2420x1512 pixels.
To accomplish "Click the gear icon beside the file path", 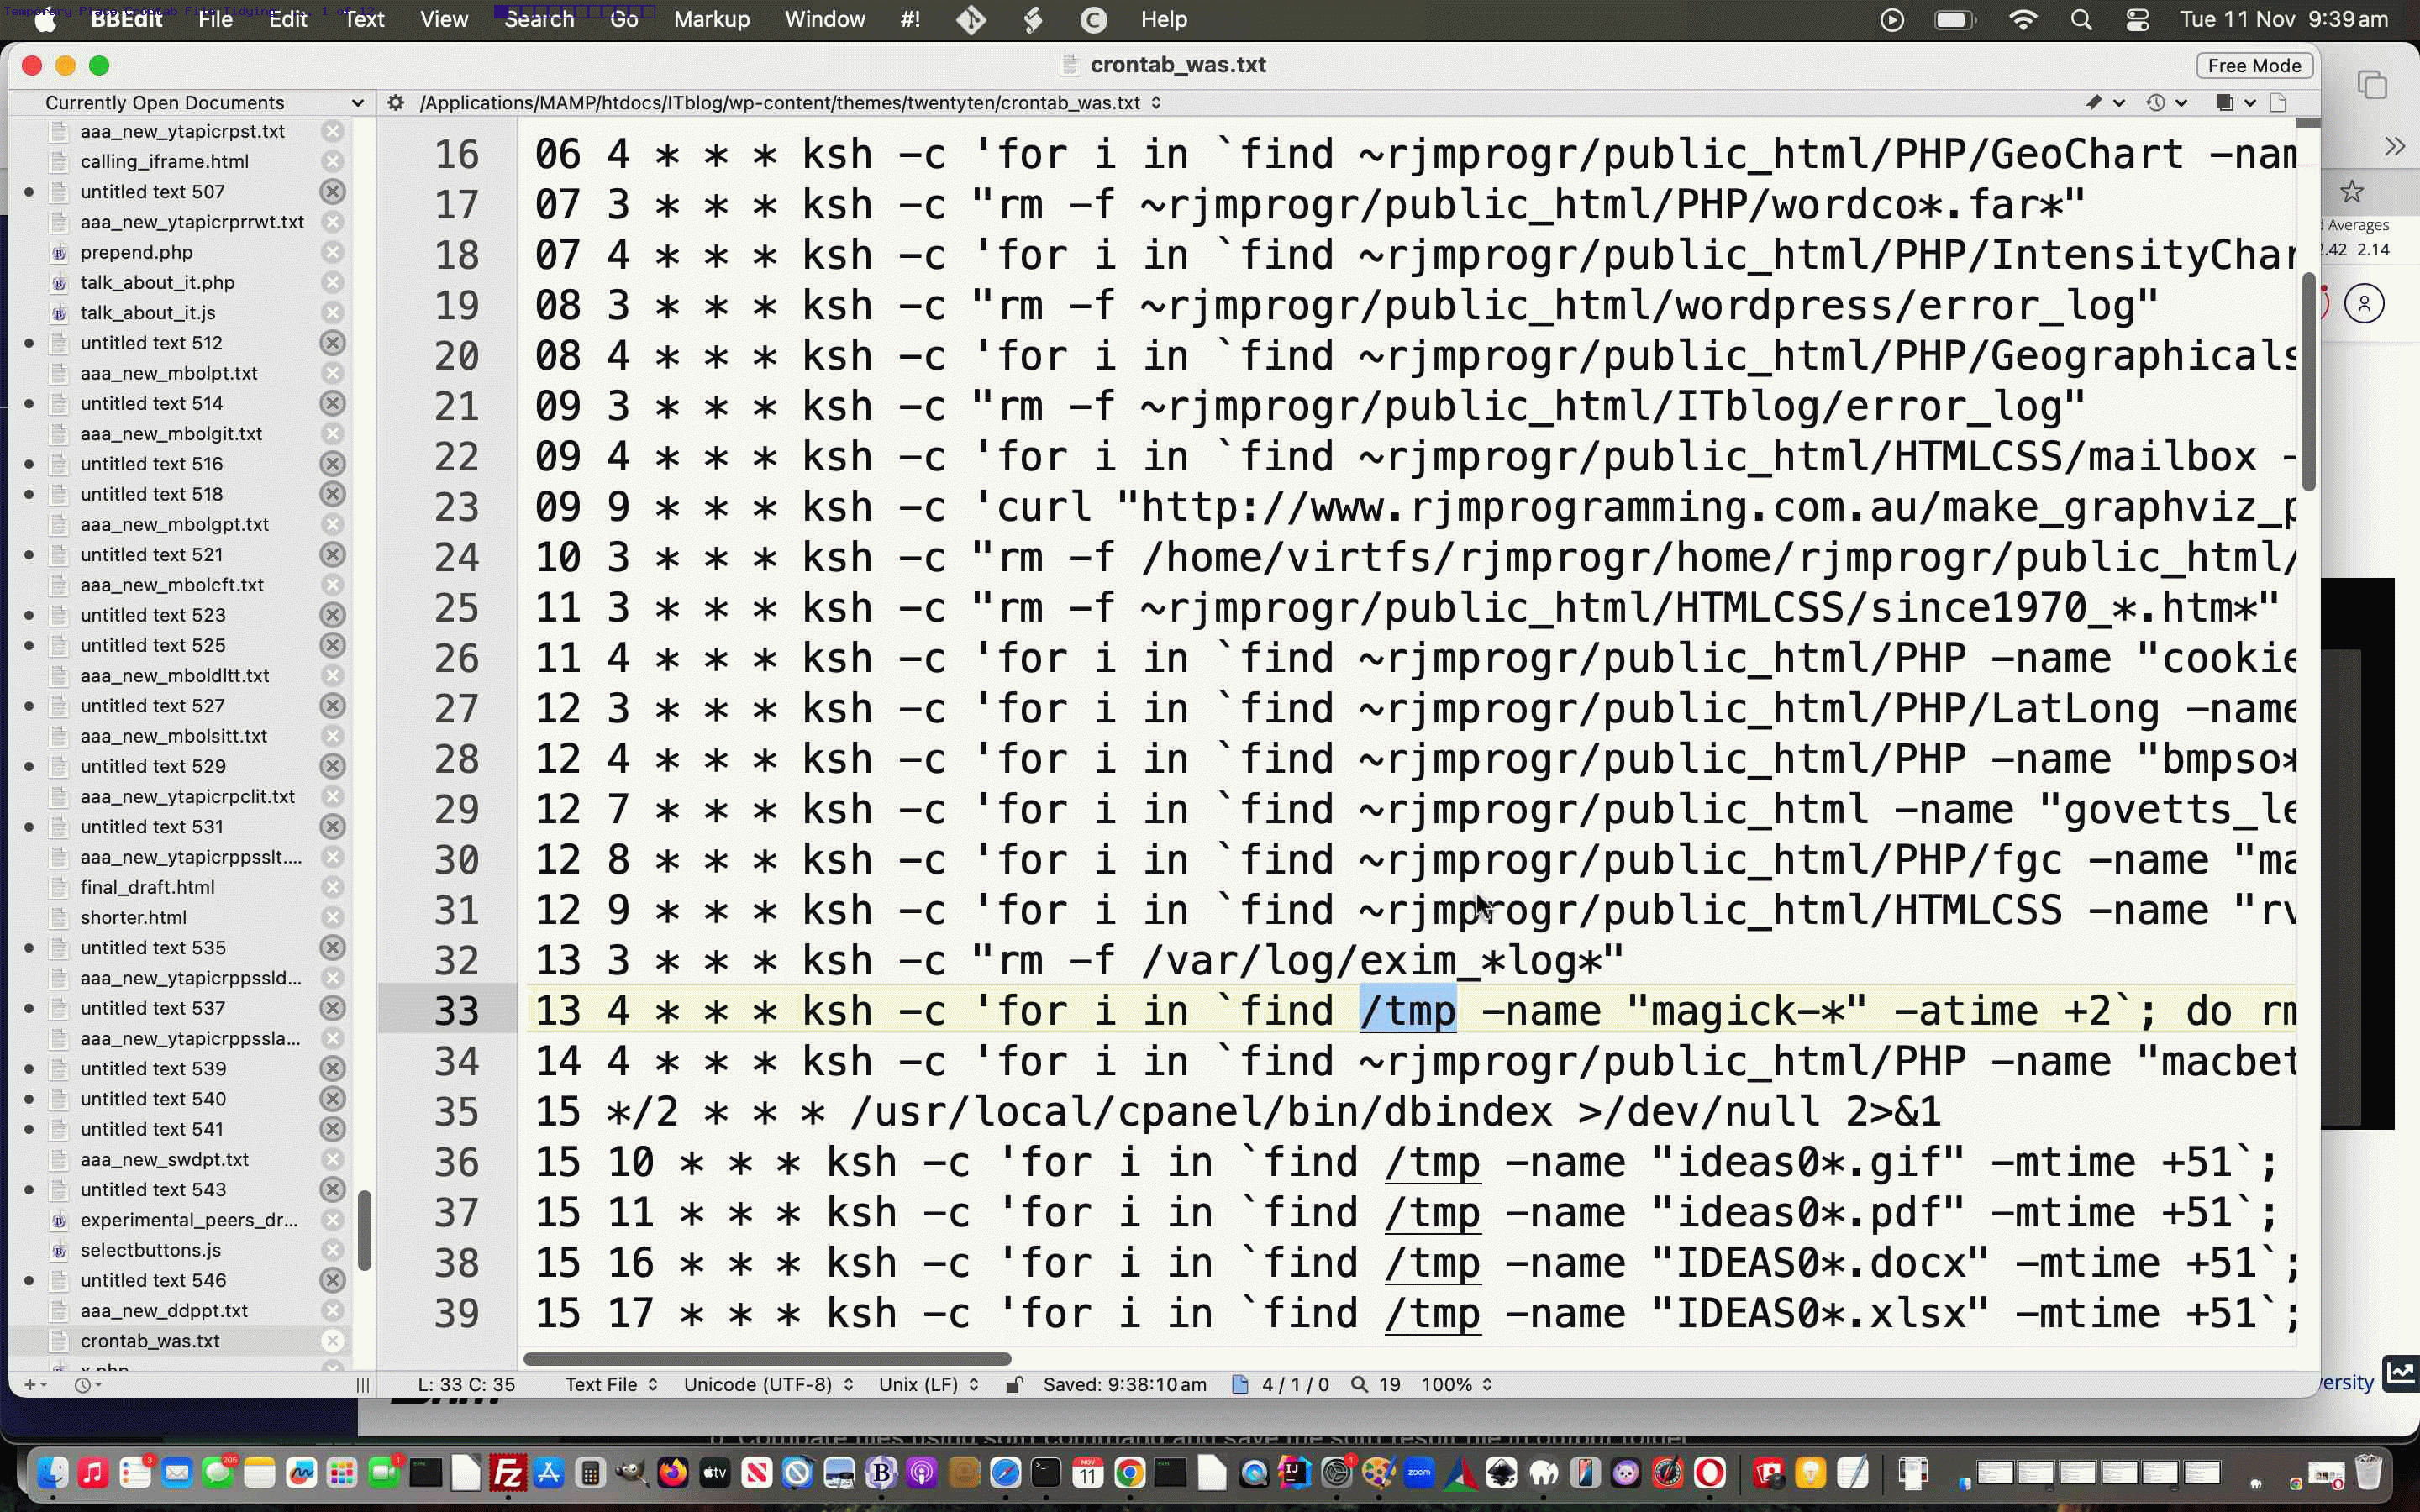I will 396,103.
